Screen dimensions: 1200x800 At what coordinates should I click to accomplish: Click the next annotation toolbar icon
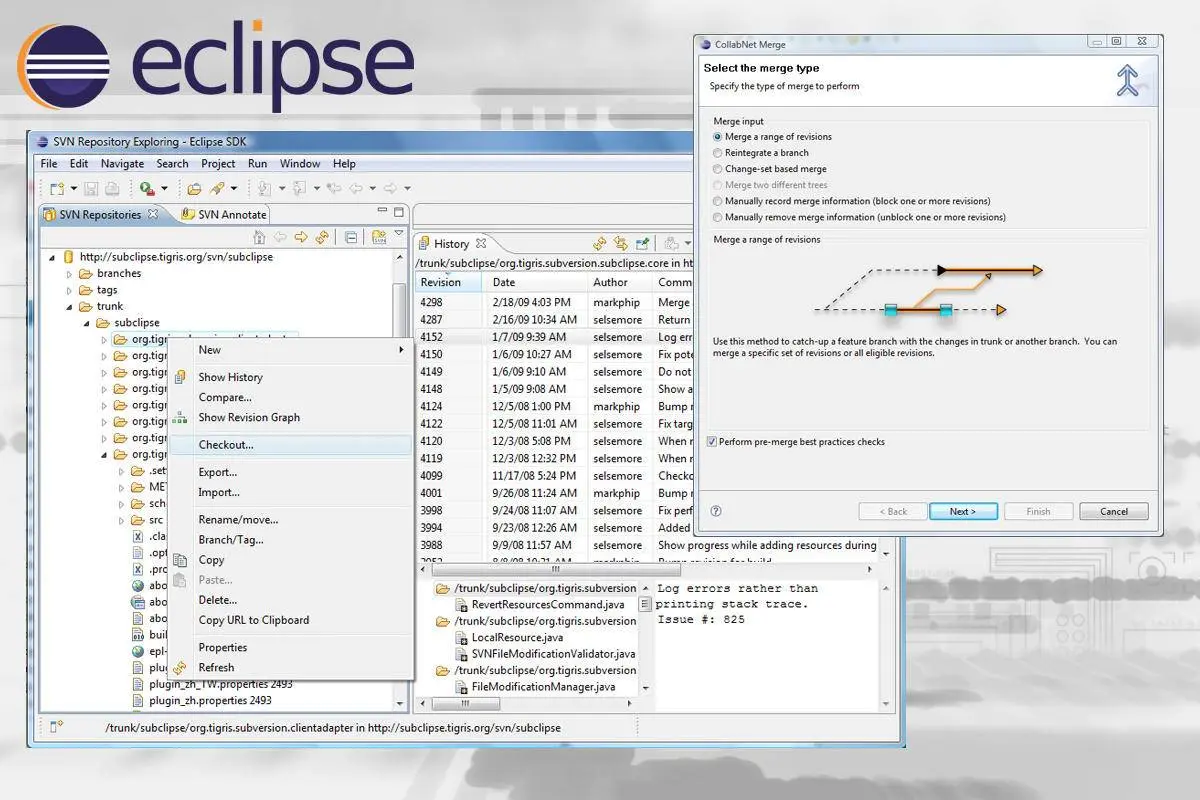tap(265, 188)
